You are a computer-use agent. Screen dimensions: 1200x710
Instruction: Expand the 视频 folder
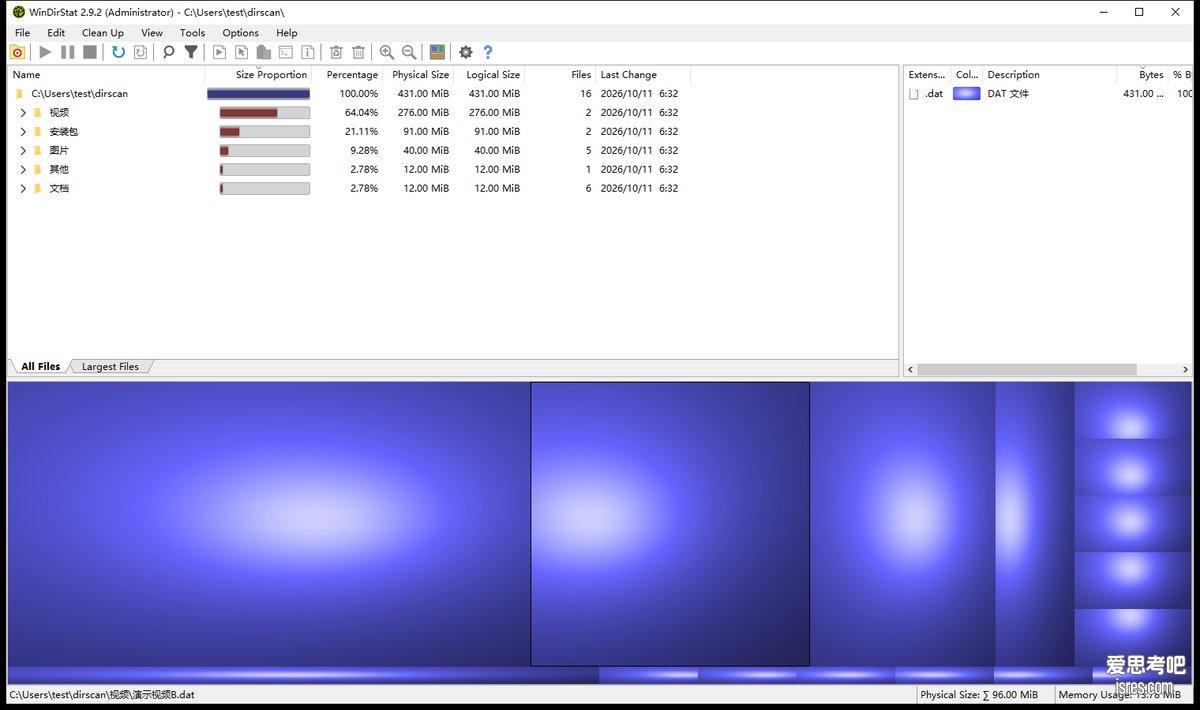tap(23, 112)
